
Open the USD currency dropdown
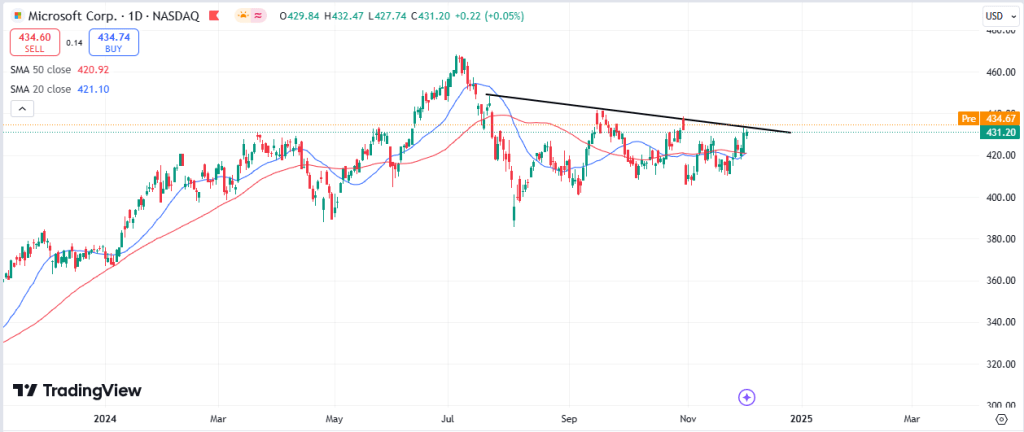pyautogui.click(x=994, y=16)
